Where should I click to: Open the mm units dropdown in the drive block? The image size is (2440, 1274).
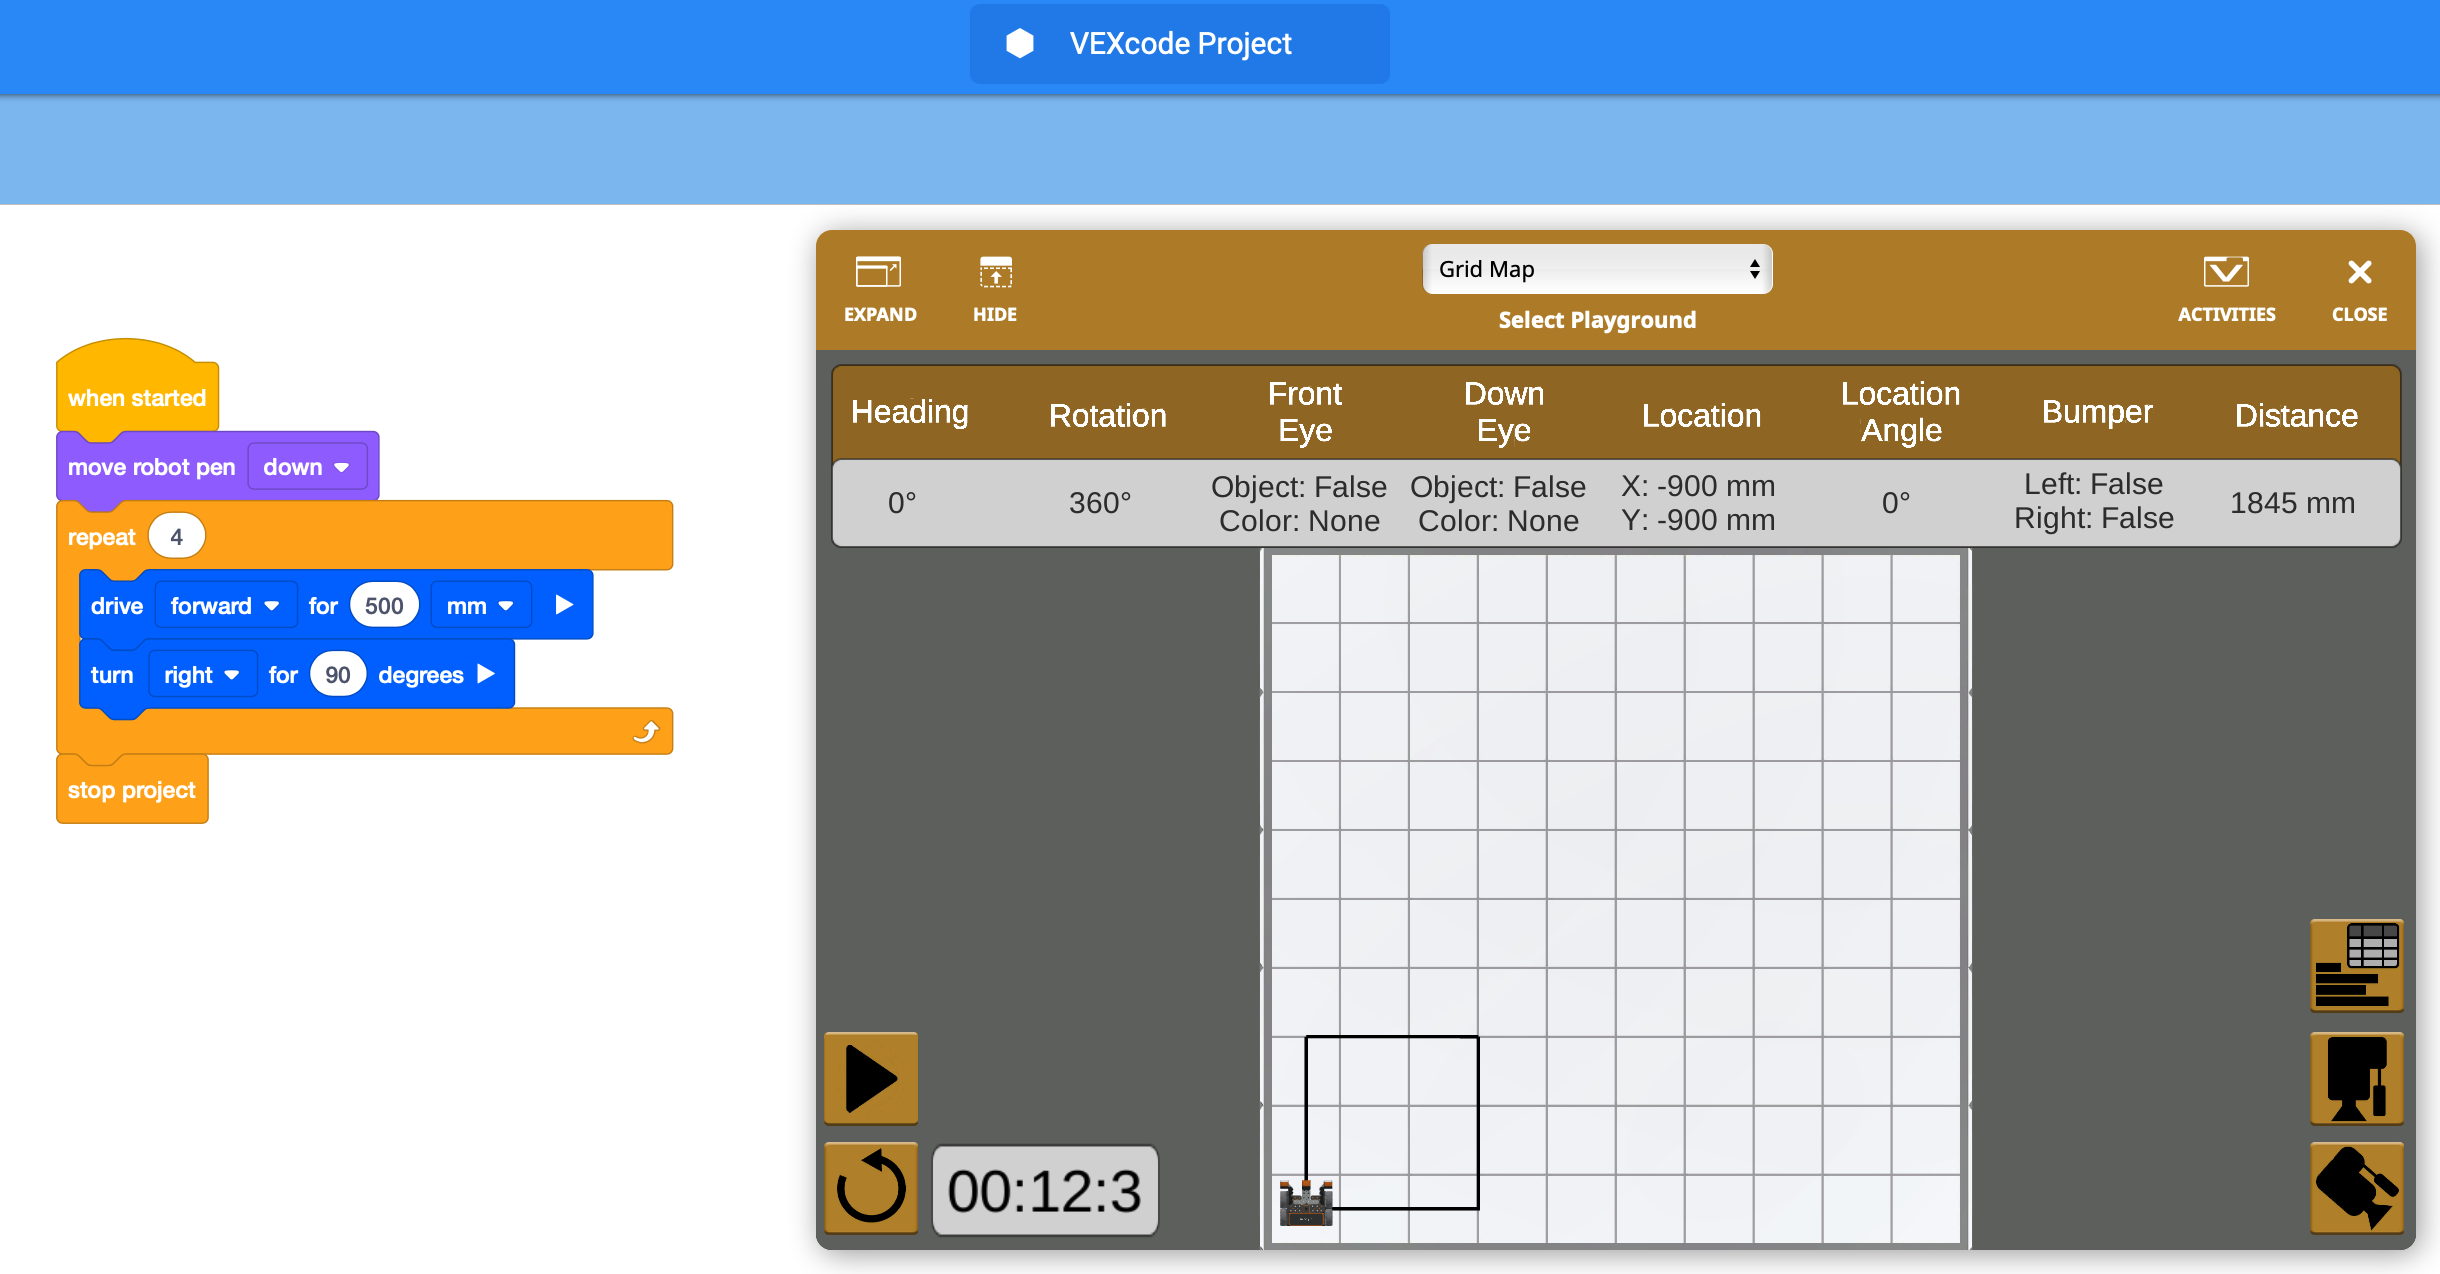click(480, 604)
